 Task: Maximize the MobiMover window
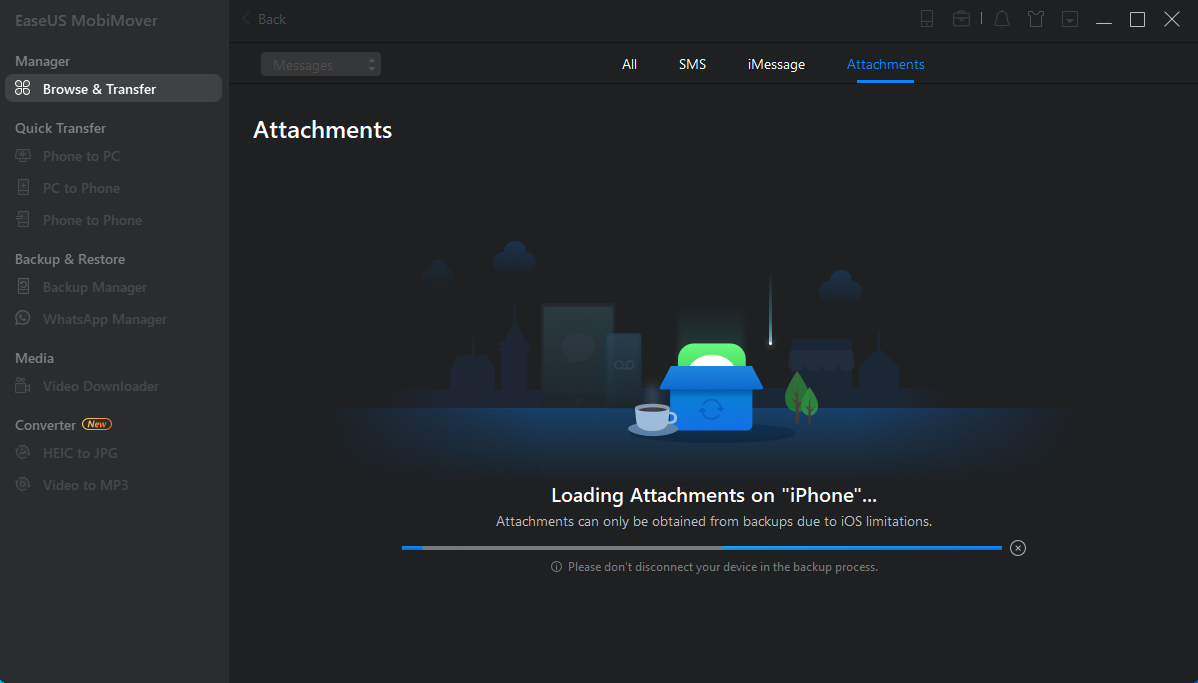click(1137, 19)
